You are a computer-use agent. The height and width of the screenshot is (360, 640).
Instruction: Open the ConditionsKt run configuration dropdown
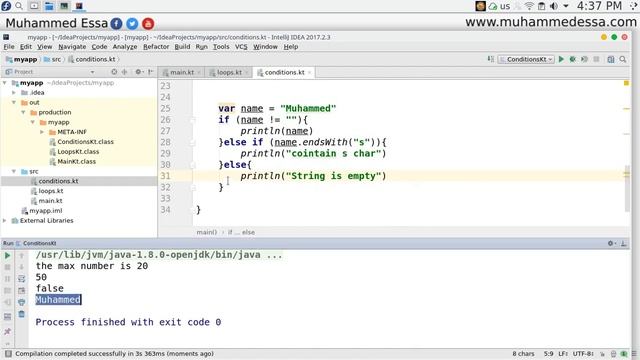point(526,59)
